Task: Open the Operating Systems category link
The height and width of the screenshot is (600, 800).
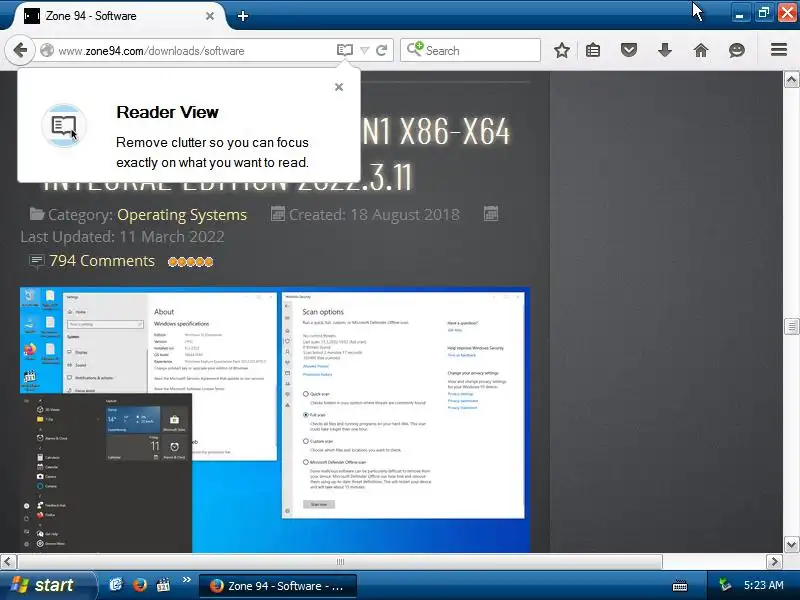Action: click(x=182, y=215)
